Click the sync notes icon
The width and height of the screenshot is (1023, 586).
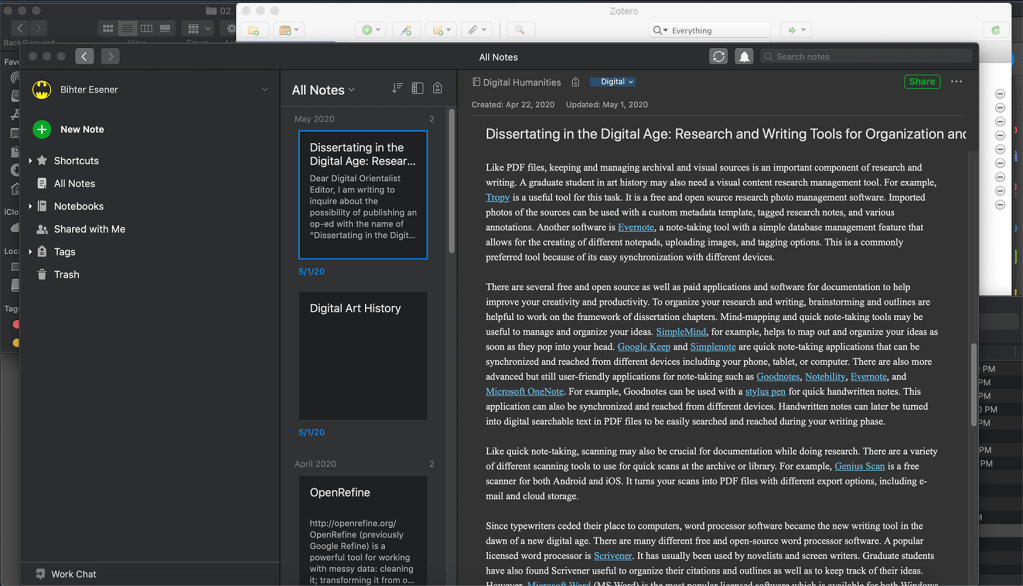coord(718,57)
